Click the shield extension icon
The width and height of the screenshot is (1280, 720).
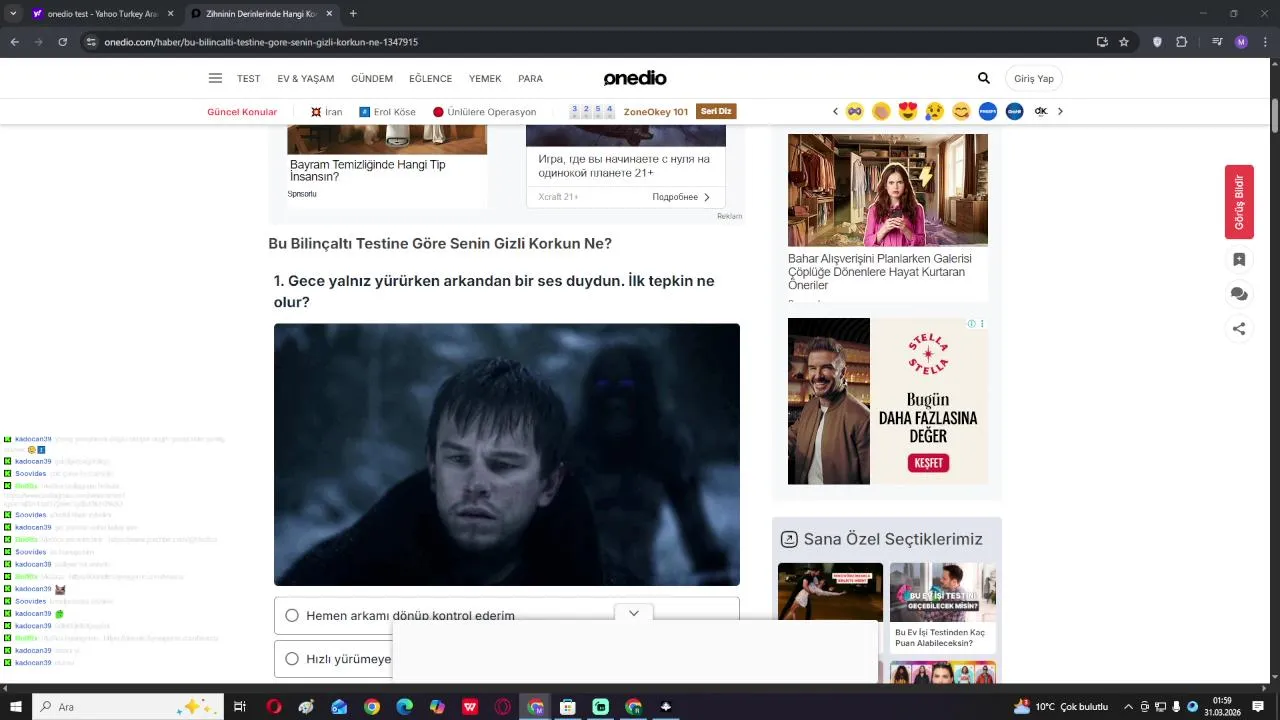1158,42
